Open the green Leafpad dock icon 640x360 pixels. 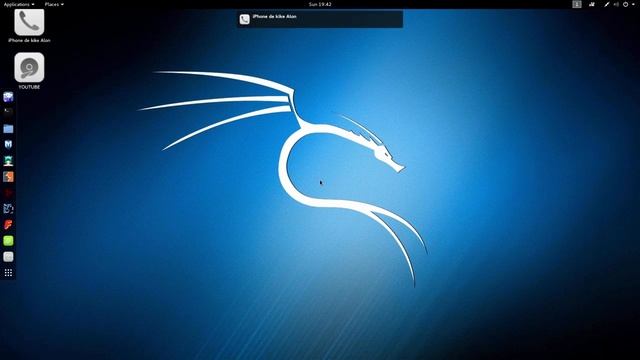[x=8, y=241]
